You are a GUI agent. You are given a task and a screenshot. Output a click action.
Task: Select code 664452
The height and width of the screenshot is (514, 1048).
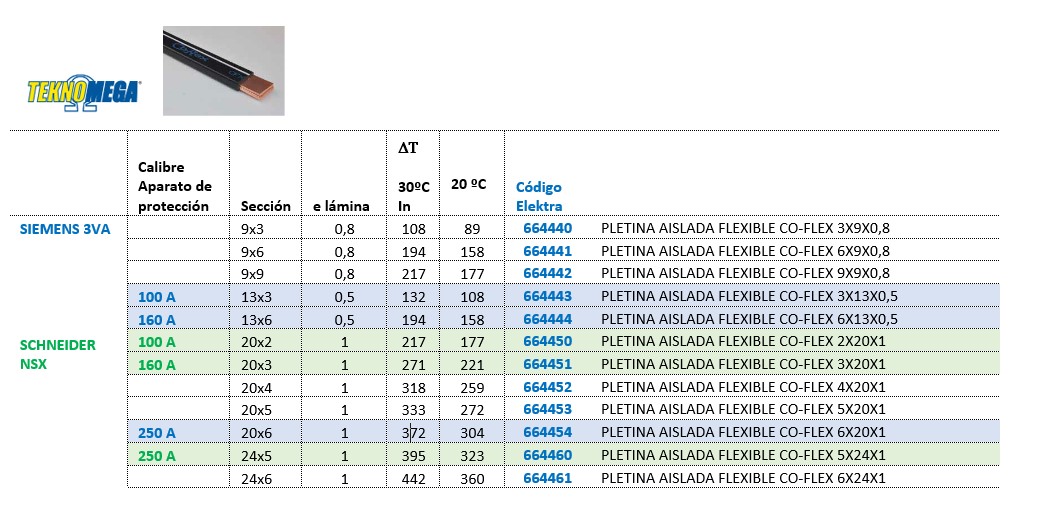click(548, 387)
